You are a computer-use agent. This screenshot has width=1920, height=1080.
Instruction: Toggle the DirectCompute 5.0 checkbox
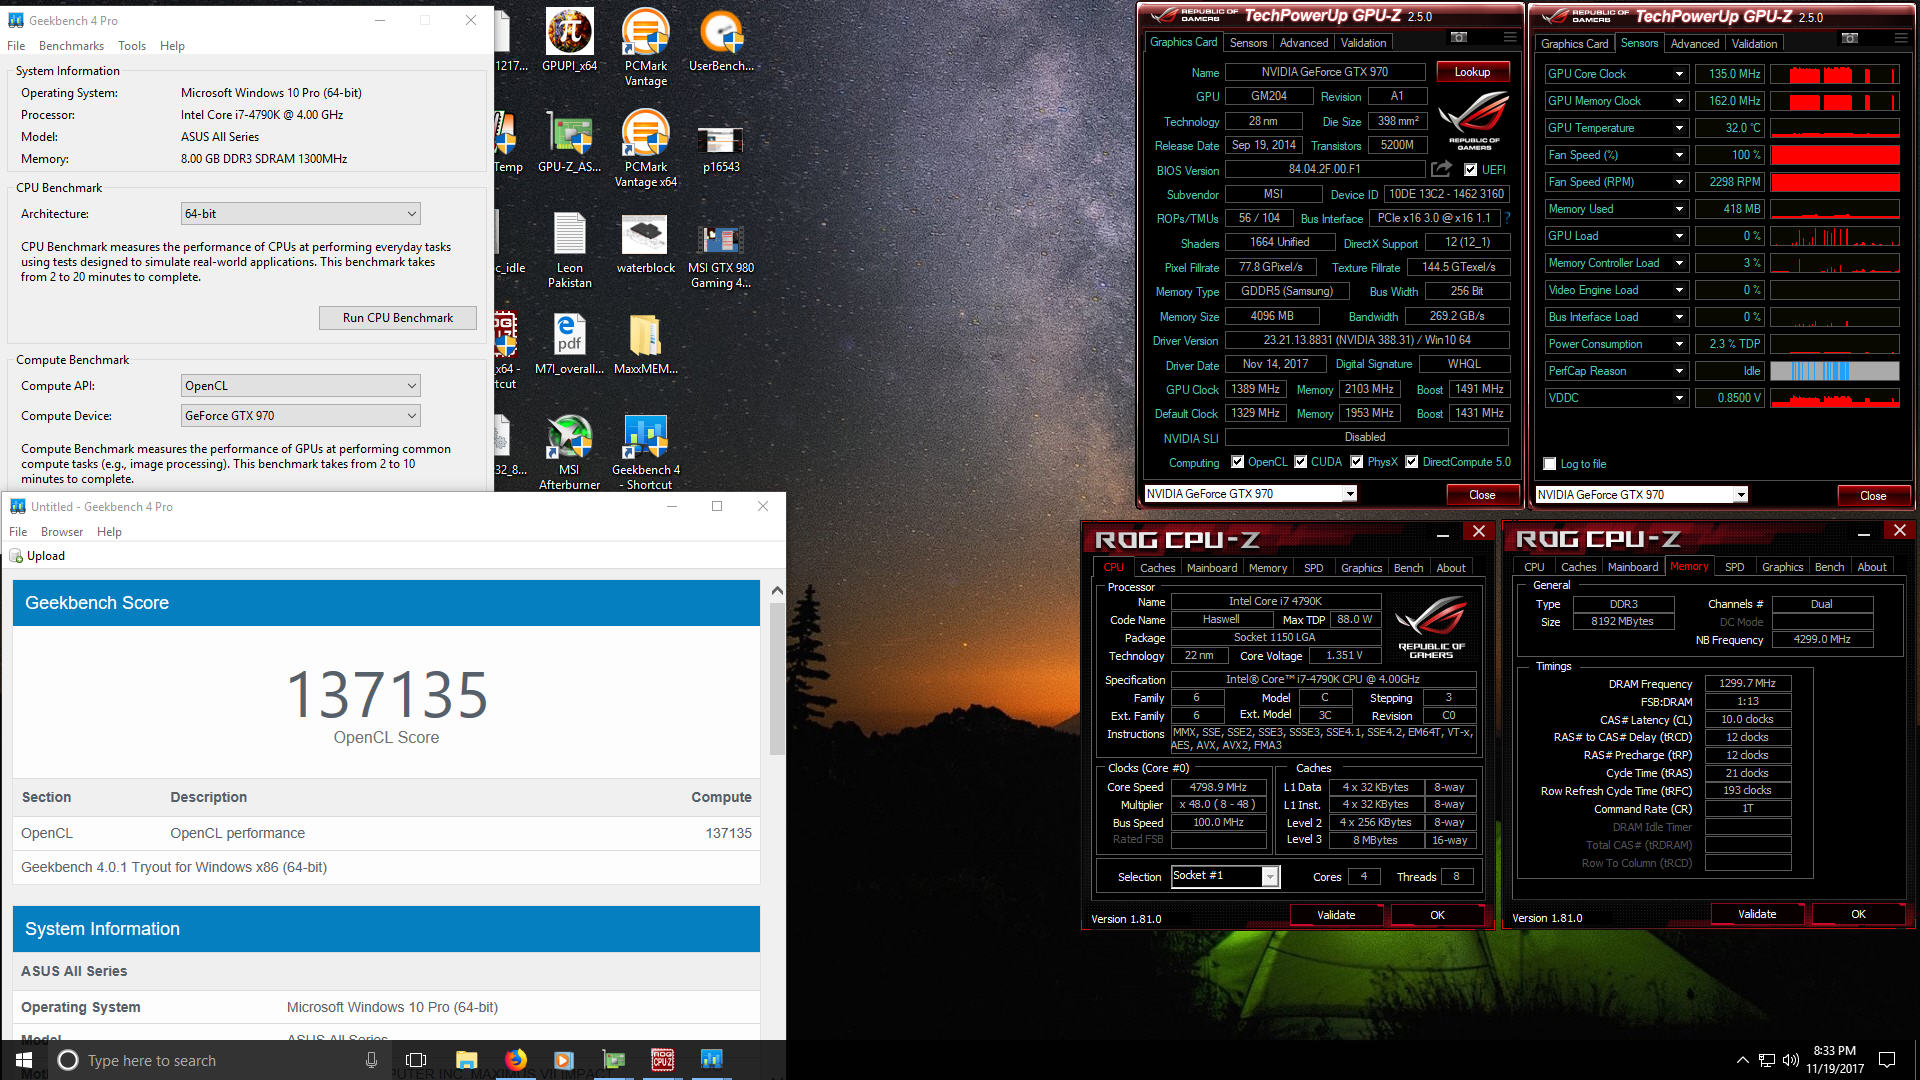click(x=1412, y=462)
